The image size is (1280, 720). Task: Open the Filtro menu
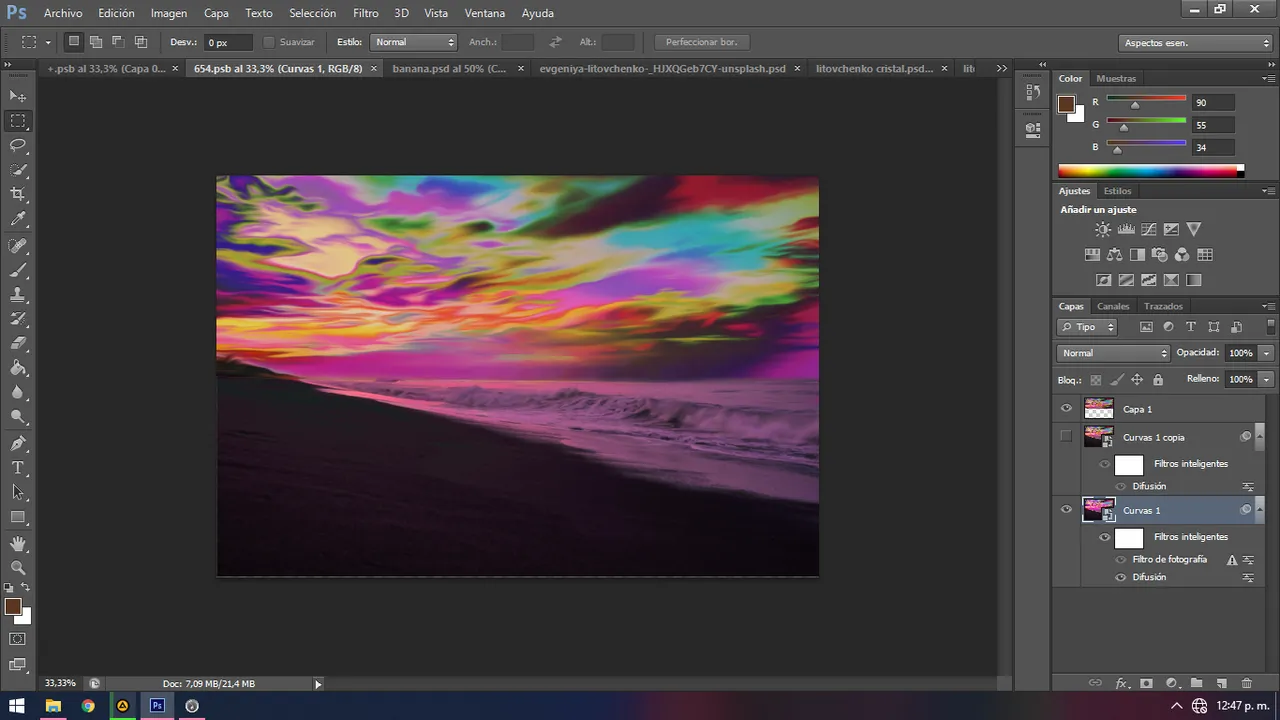[x=366, y=13]
